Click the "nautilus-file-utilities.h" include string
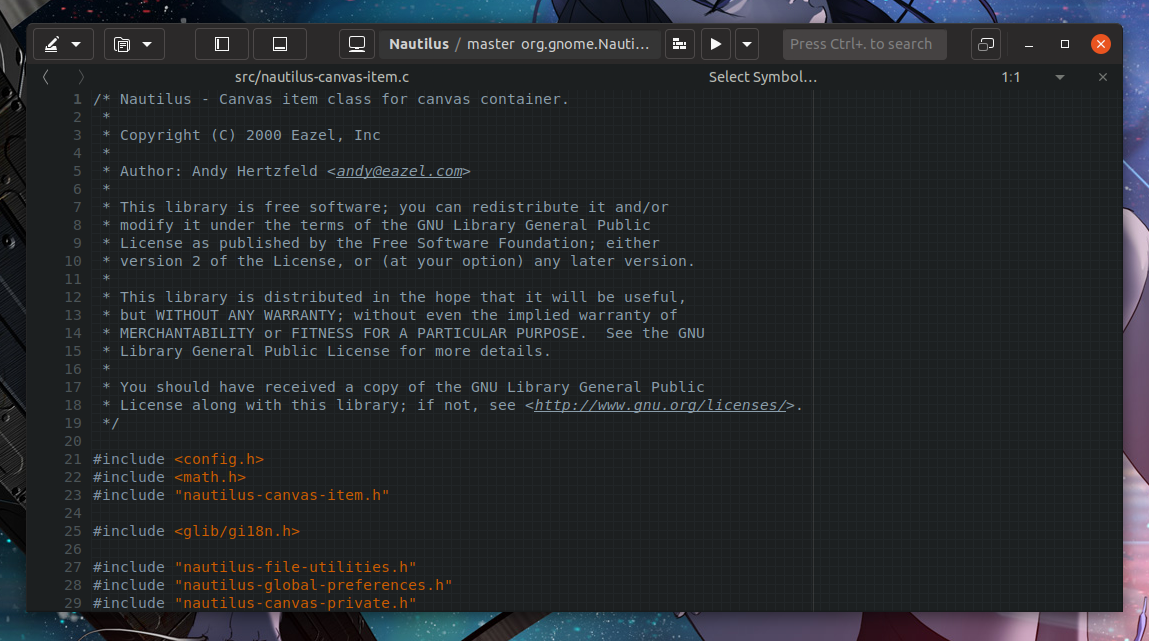This screenshot has height=641, width=1149. coord(295,567)
